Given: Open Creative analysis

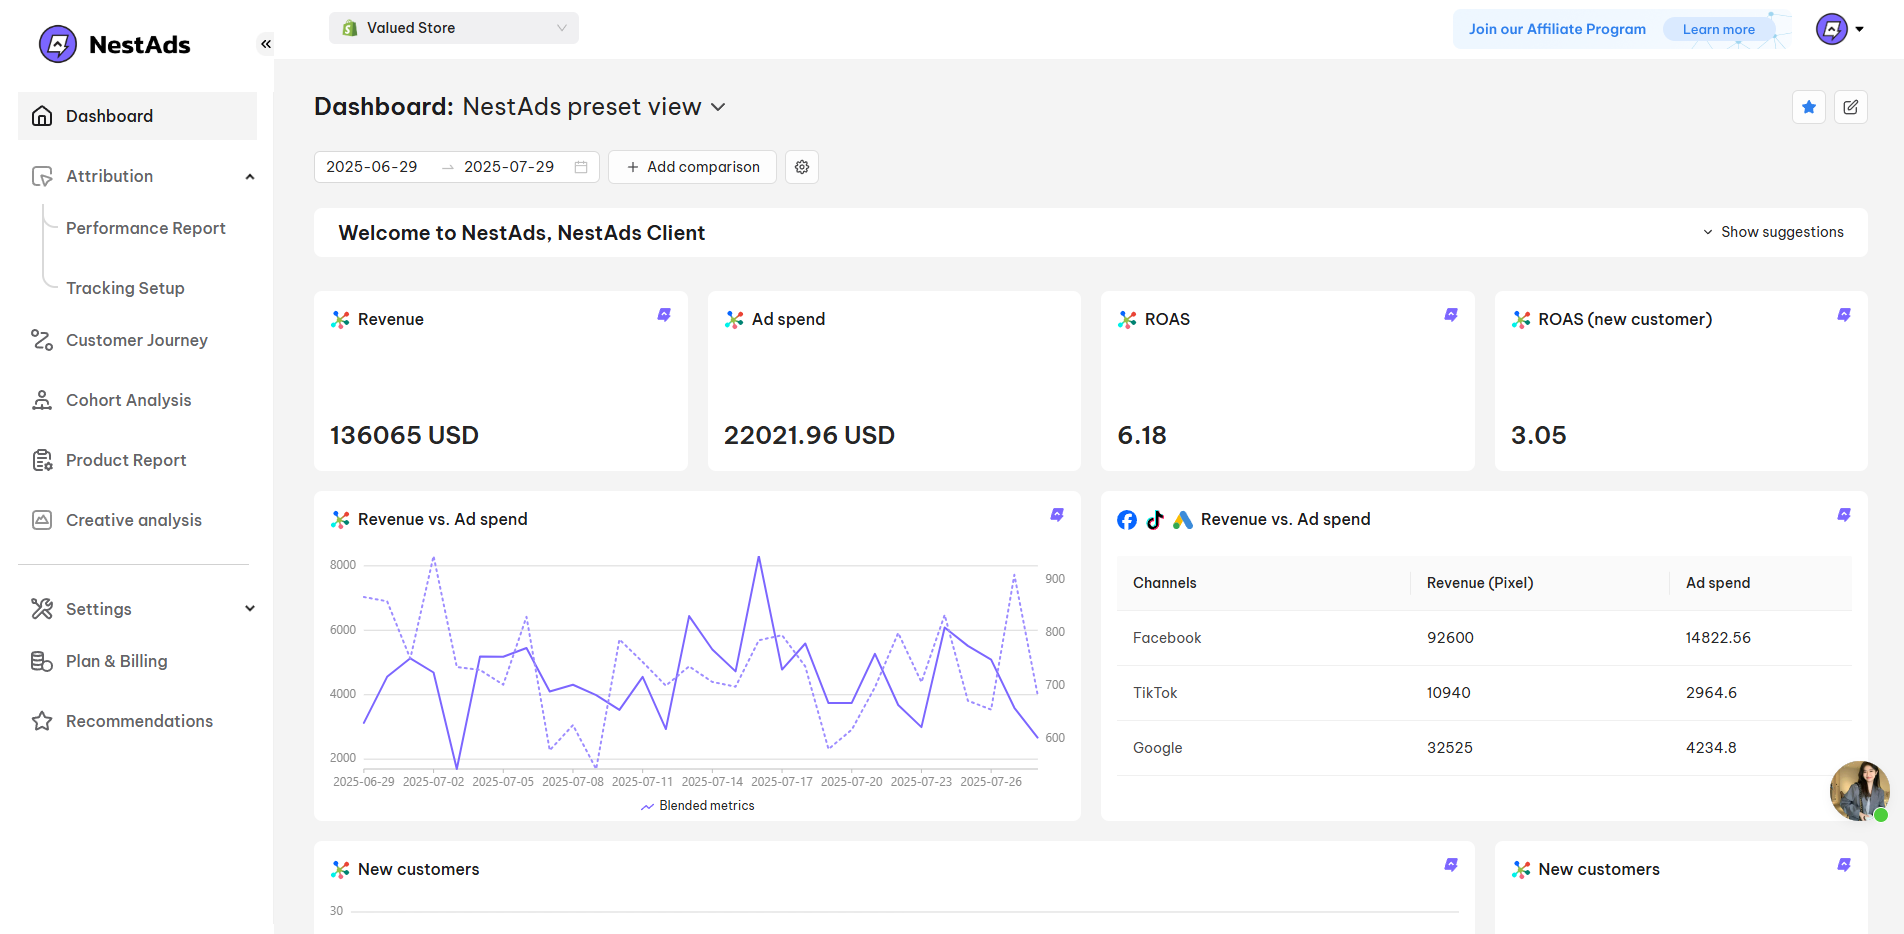Looking at the screenshot, I should tap(134, 520).
